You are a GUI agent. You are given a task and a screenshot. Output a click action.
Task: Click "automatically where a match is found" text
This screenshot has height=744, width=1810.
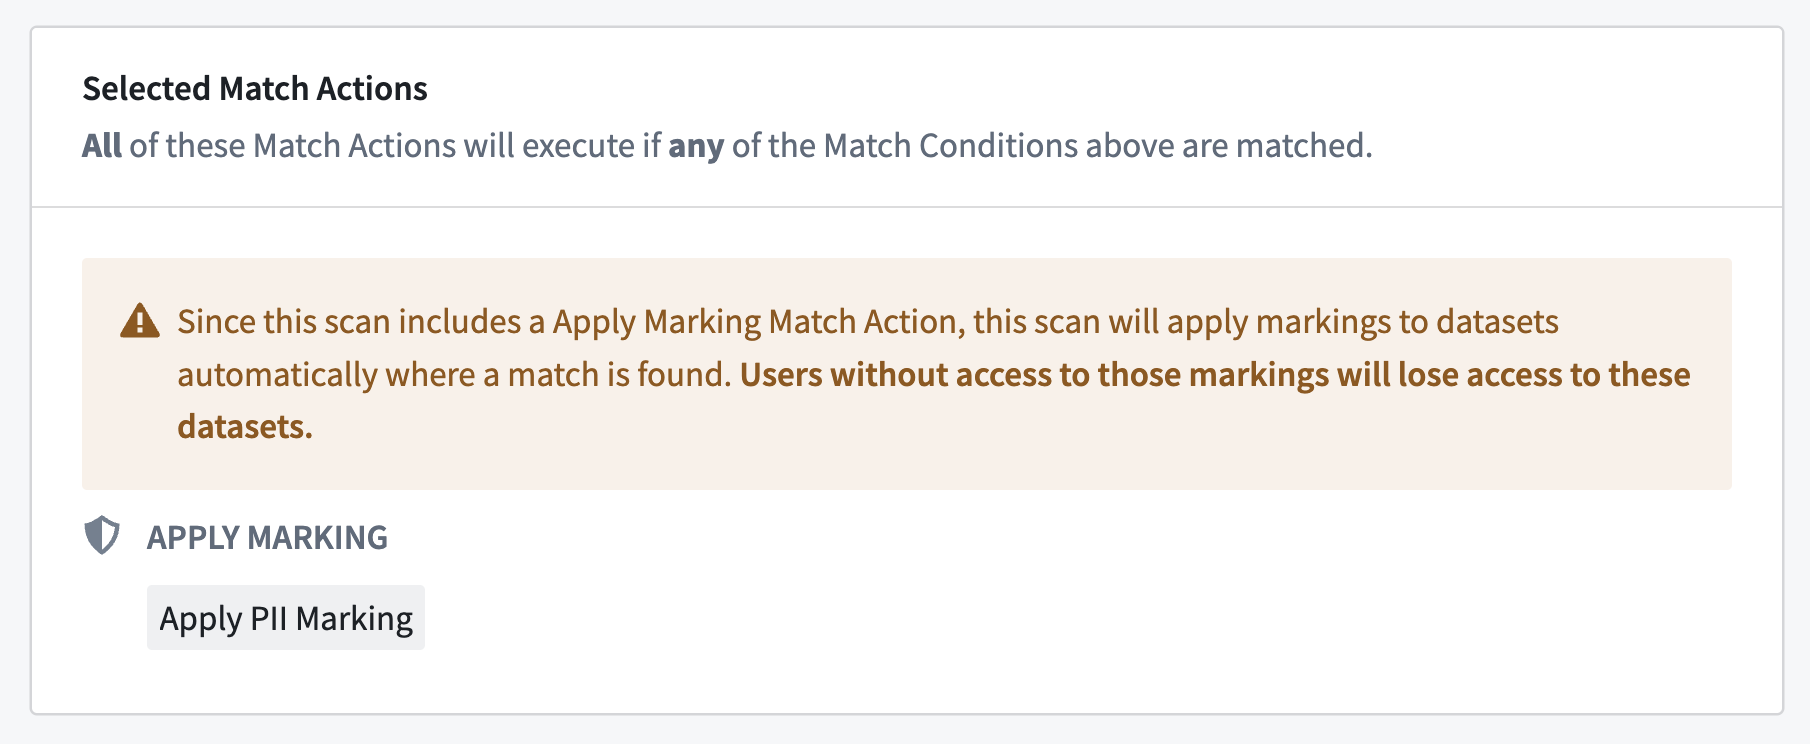pos(455,374)
